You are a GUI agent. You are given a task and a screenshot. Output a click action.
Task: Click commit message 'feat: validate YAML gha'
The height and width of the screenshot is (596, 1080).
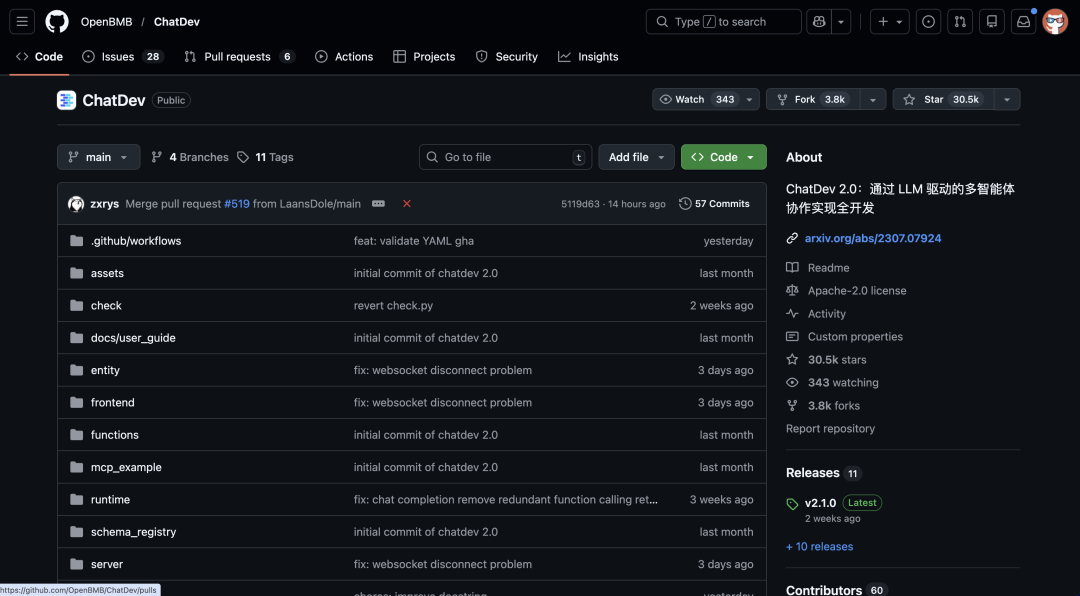click(x=414, y=241)
